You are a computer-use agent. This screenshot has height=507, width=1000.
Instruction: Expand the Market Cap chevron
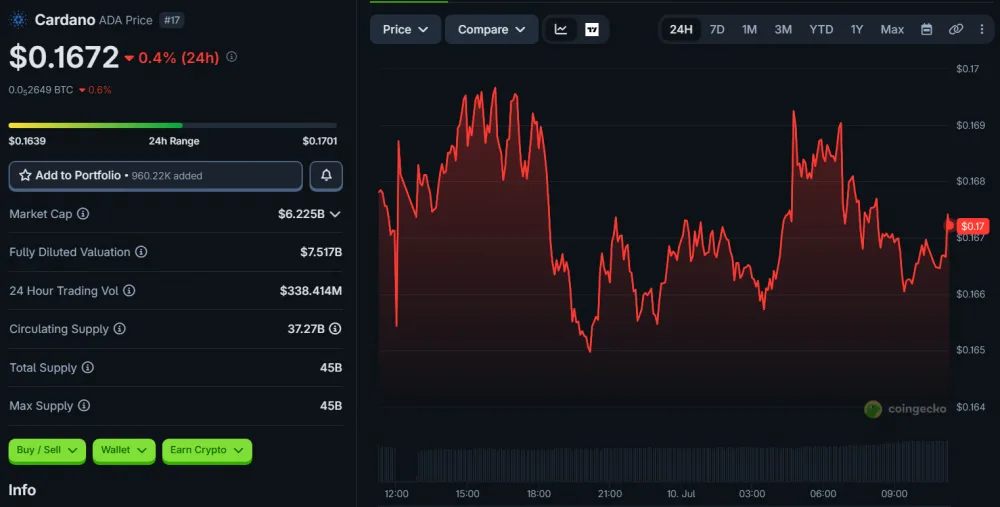tap(335, 214)
